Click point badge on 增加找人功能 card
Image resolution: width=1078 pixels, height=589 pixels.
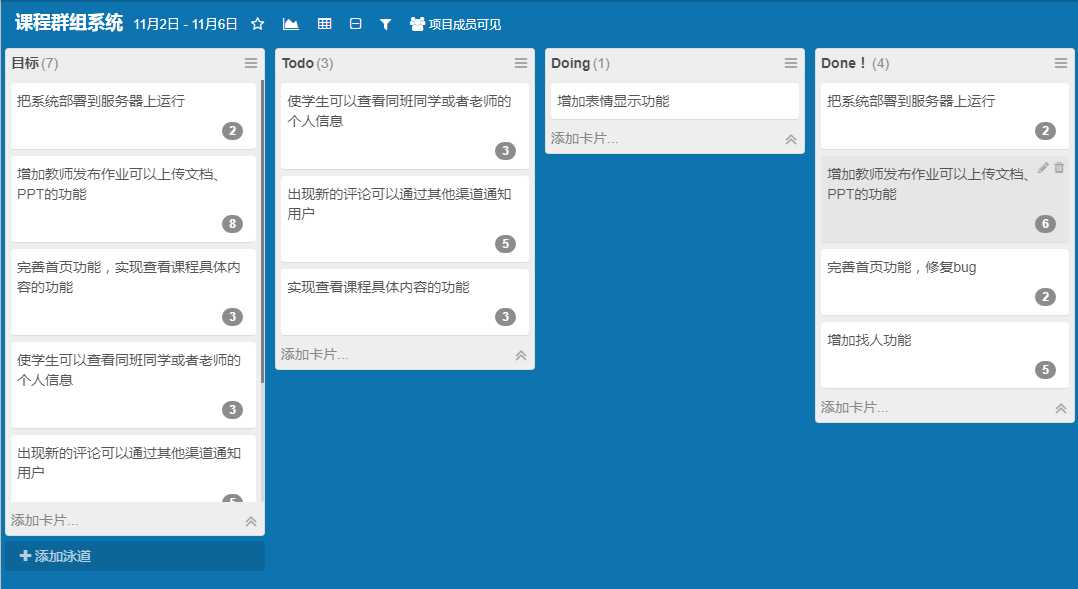1045,370
